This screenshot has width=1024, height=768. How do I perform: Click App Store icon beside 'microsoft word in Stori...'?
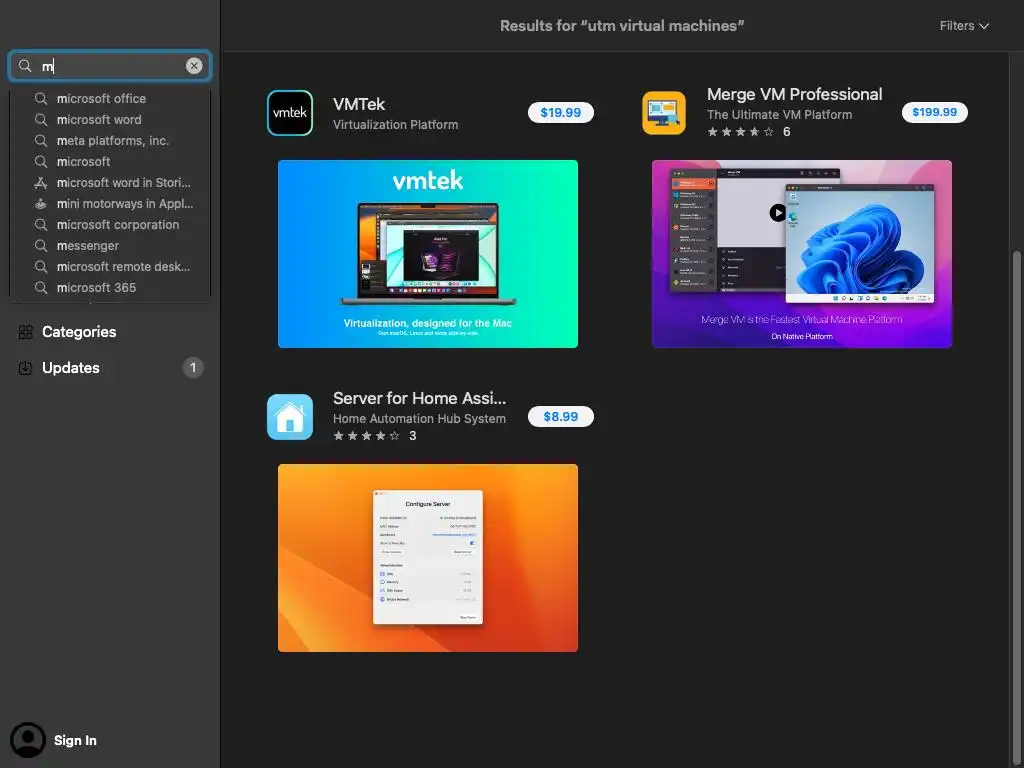[x=40, y=182]
